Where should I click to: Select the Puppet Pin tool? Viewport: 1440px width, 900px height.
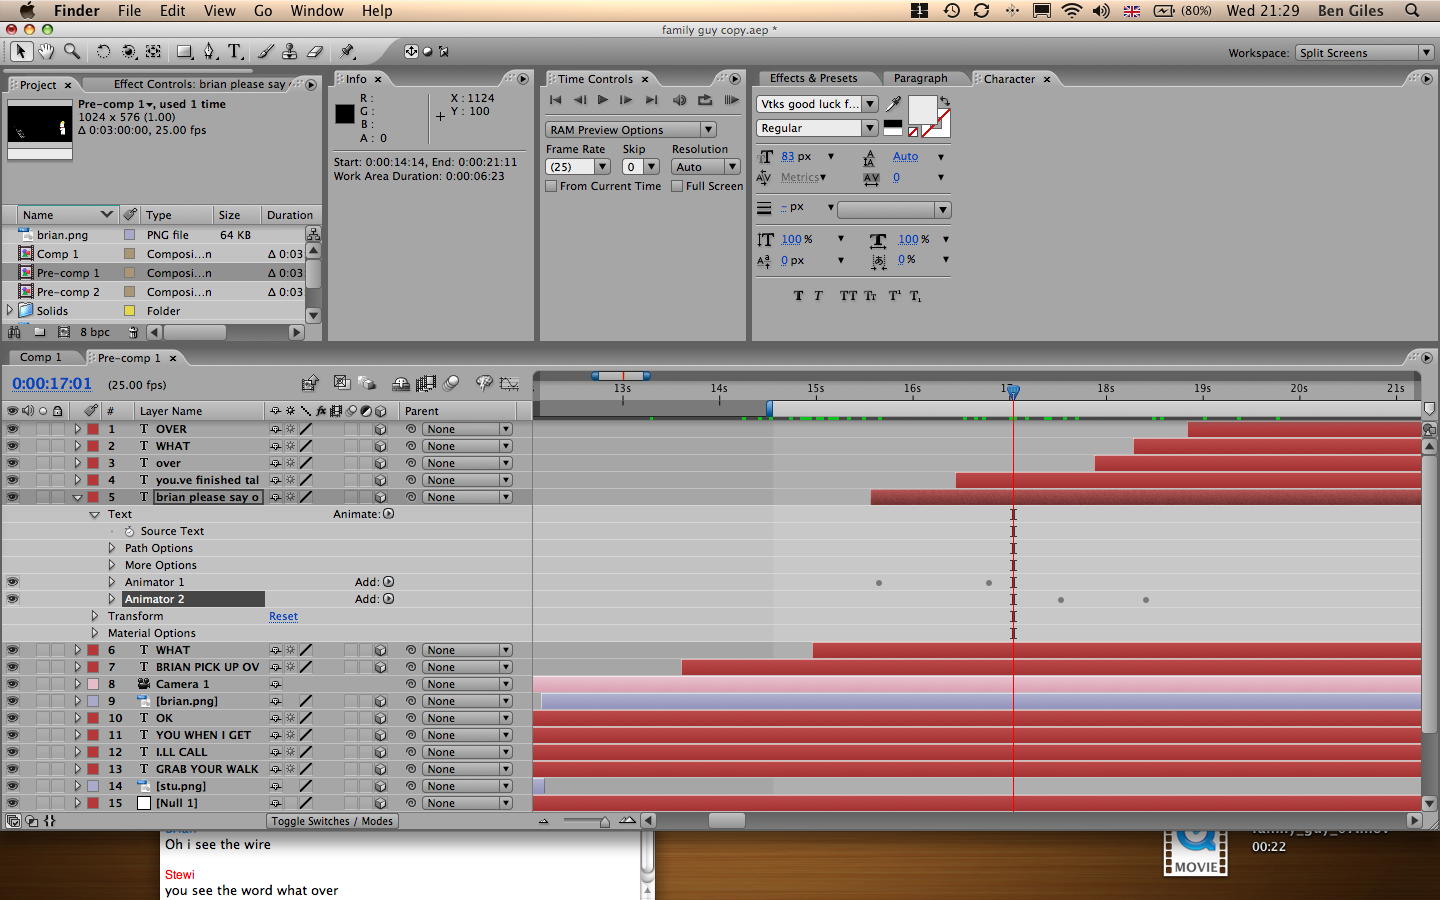coord(347,51)
